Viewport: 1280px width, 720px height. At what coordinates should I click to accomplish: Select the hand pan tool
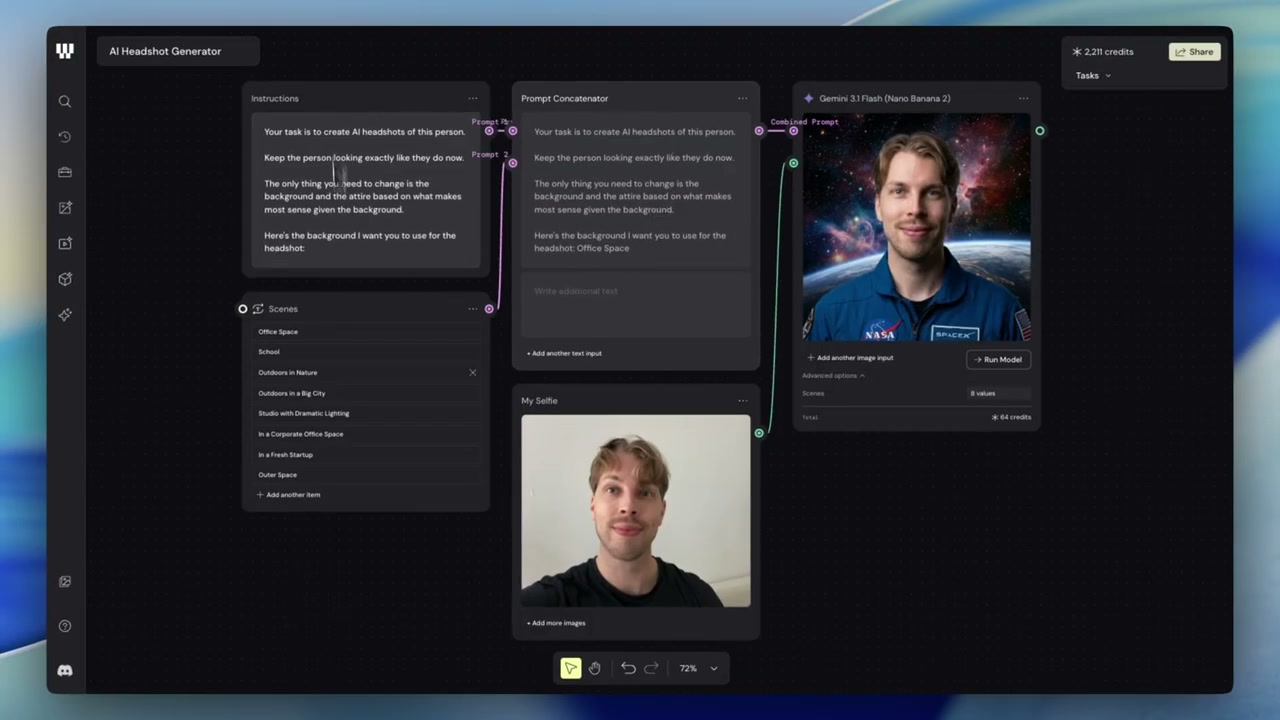click(595, 668)
